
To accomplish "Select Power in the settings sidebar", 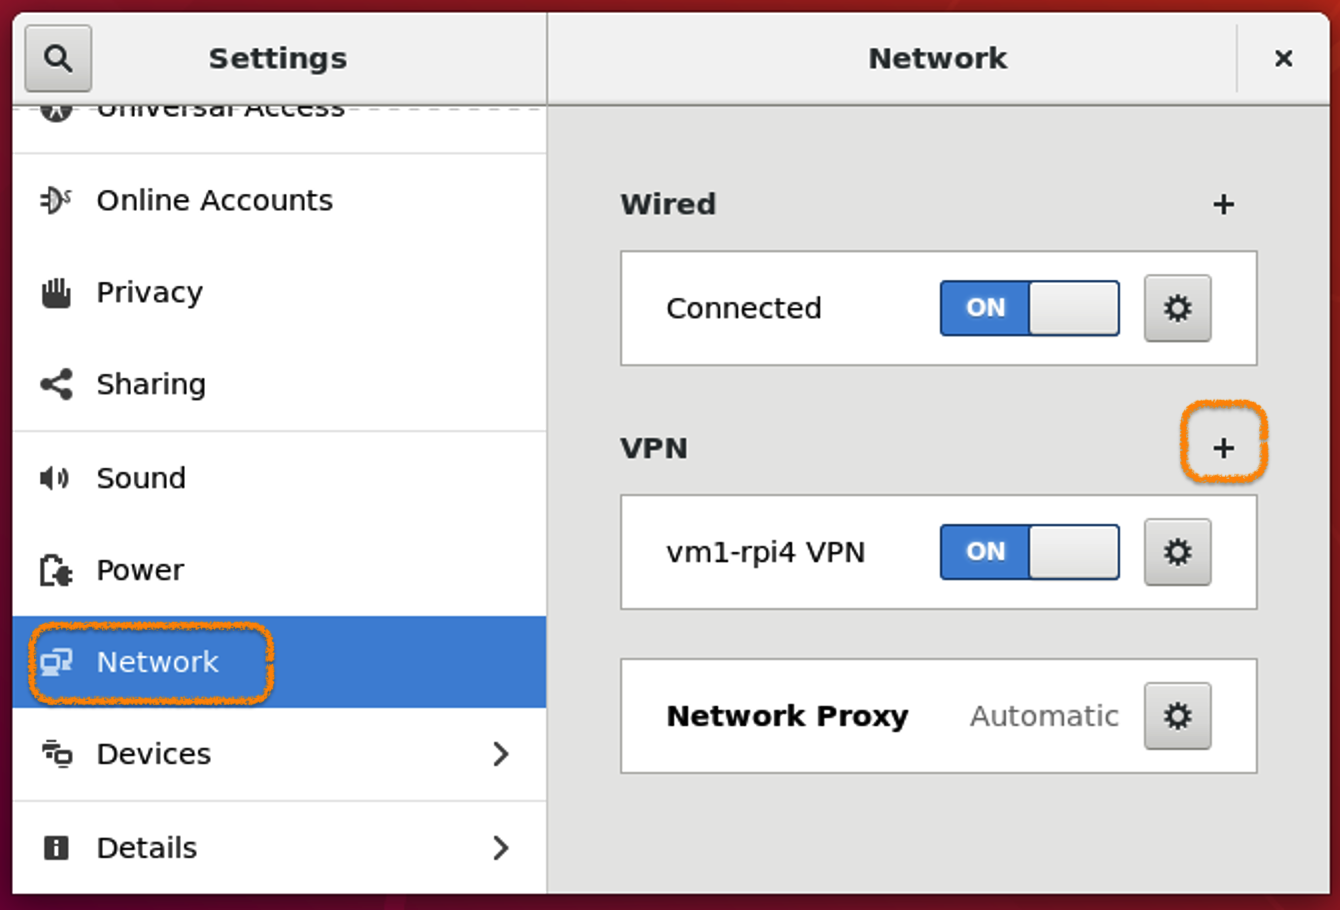I will (x=140, y=570).
